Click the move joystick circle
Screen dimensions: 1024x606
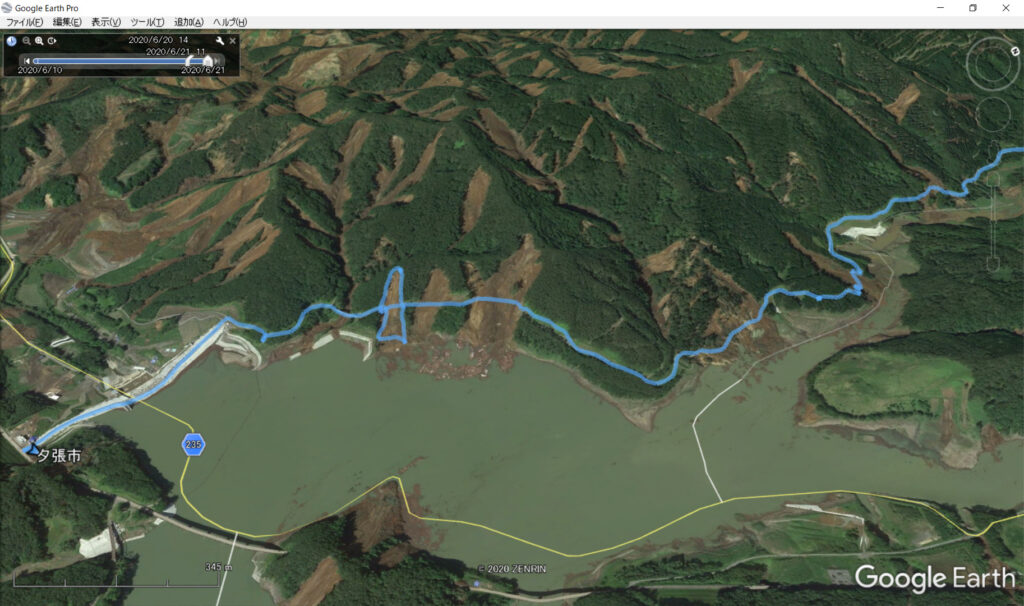click(x=993, y=114)
